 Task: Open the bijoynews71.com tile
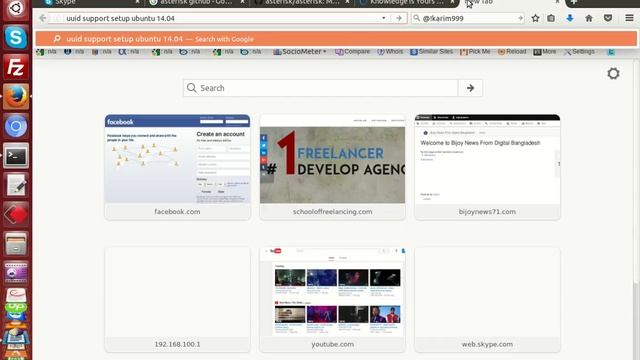tap(487, 167)
